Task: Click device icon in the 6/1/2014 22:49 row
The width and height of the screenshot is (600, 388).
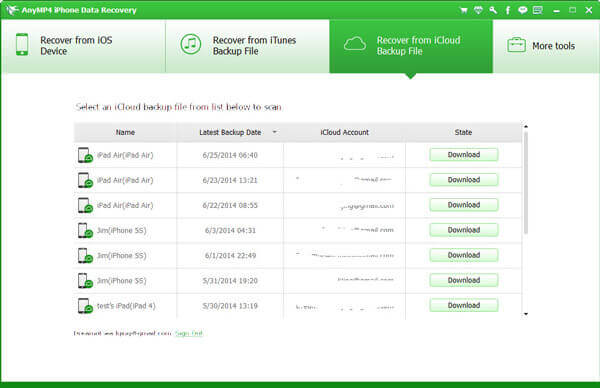Action: tap(85, 256)
